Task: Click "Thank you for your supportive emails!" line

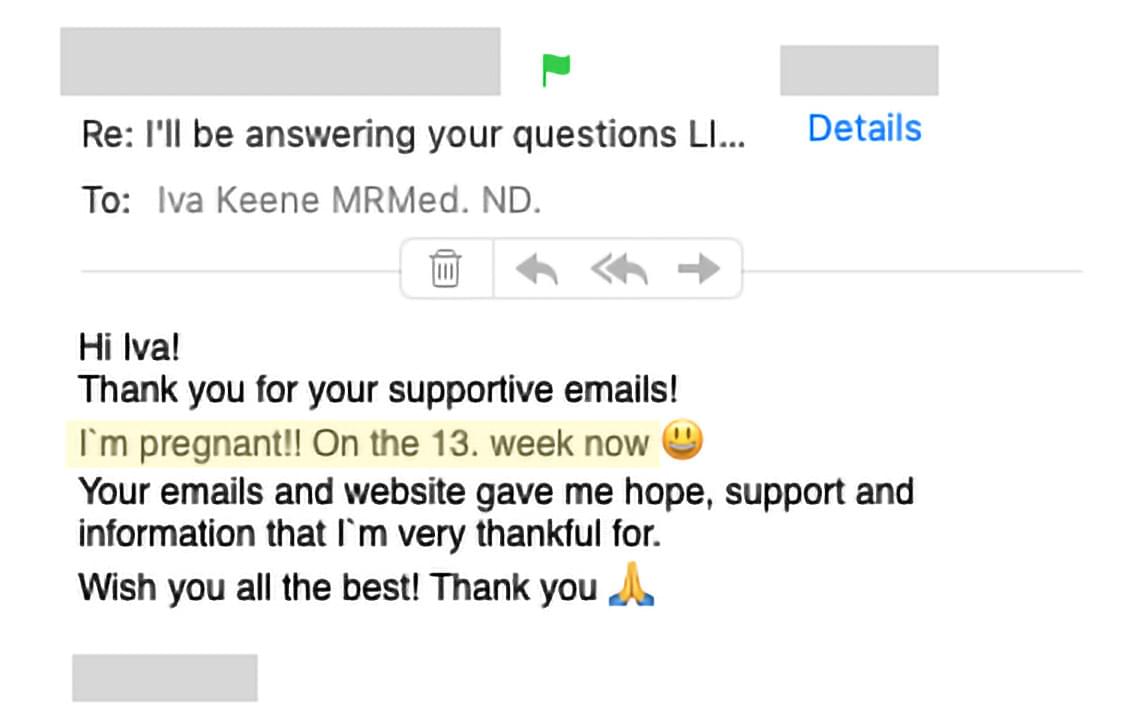Action: (378, 390)
